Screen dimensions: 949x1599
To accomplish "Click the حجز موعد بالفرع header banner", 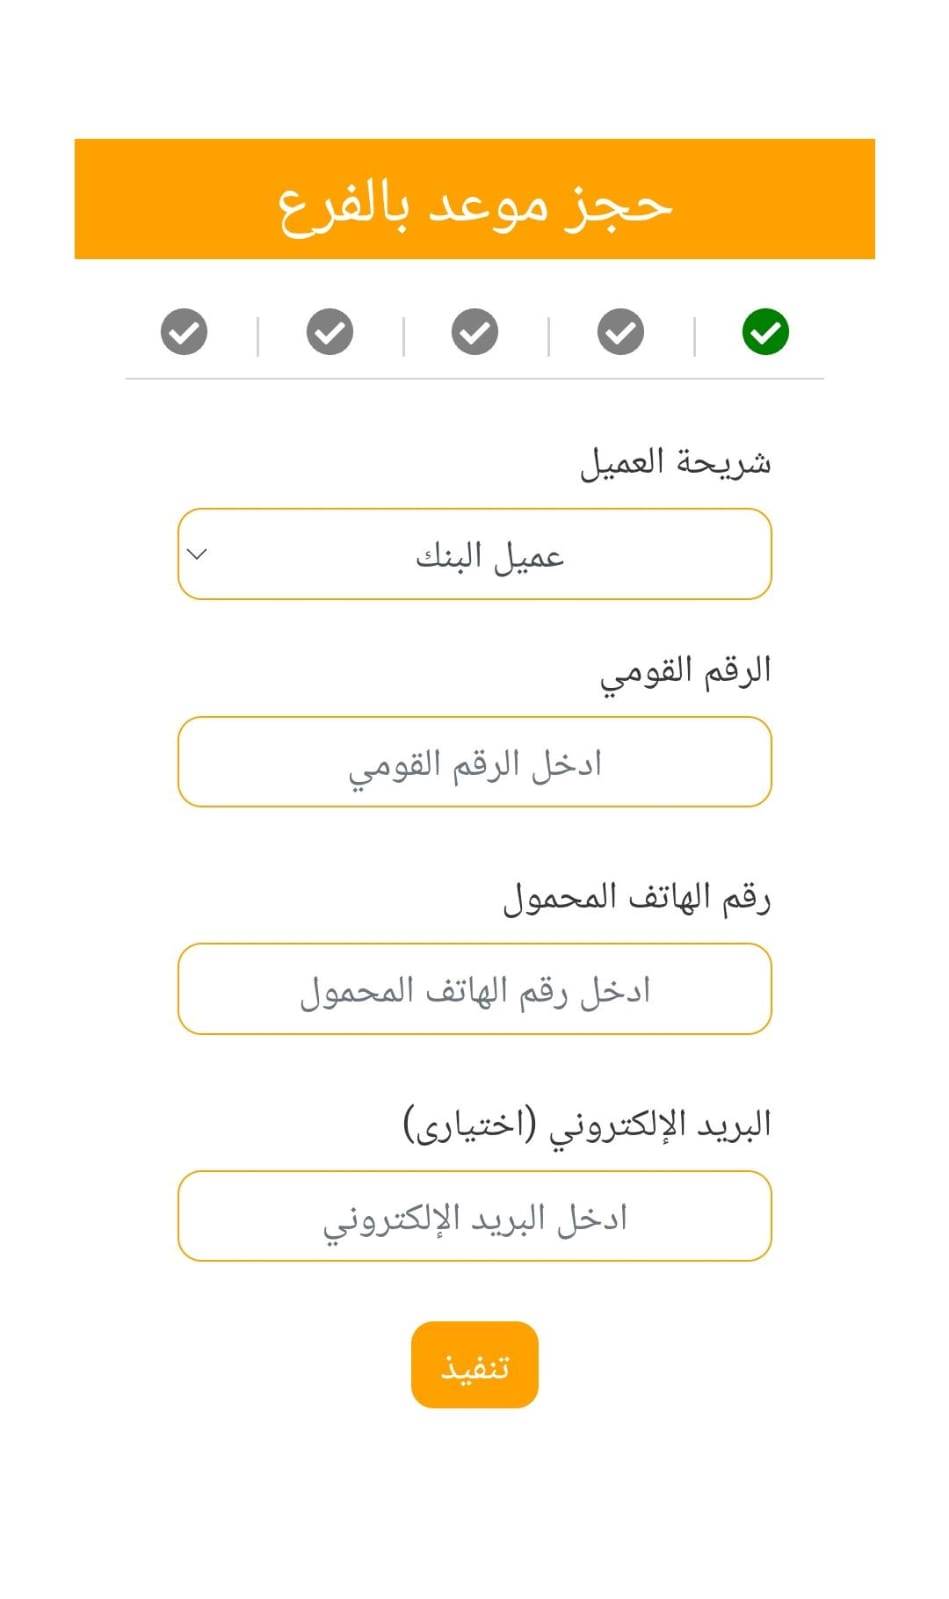I will [x=474, y=200].
